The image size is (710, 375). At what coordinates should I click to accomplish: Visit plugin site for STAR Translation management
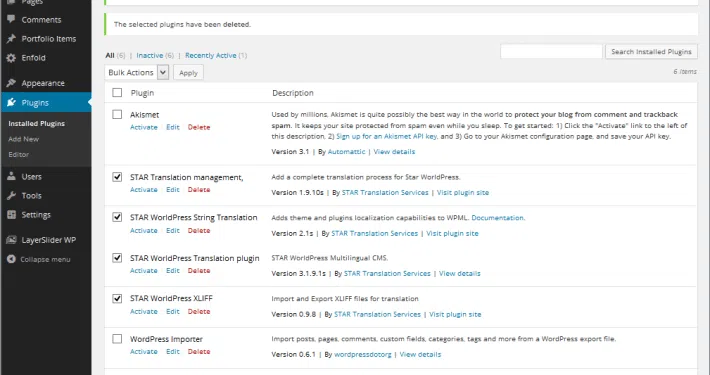coord(463,192)
